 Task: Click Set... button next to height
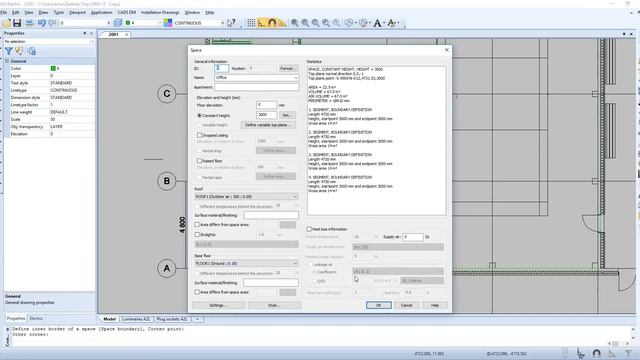pyautogui.click(x=287, y=115)
